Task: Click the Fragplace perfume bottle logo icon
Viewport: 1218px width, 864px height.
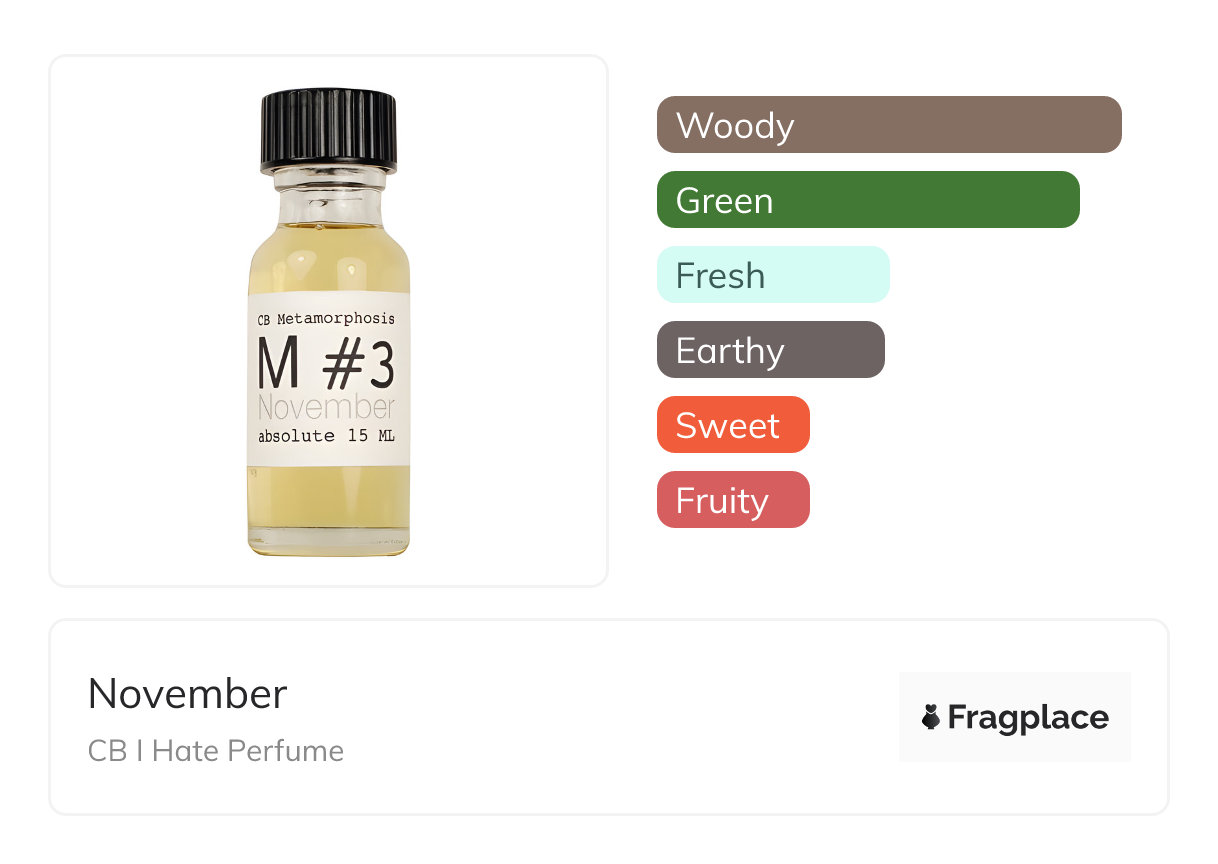Action: pyautogui.click(x=931, y=717)
